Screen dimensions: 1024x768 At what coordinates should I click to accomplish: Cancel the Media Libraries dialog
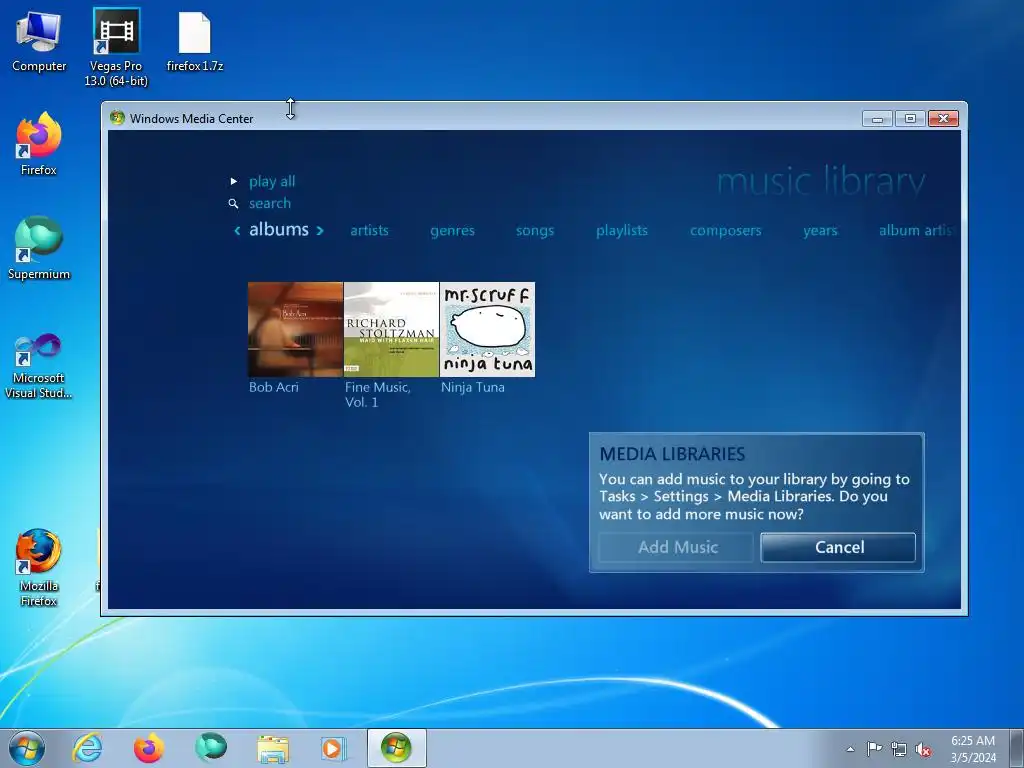[x=839, y=547]
